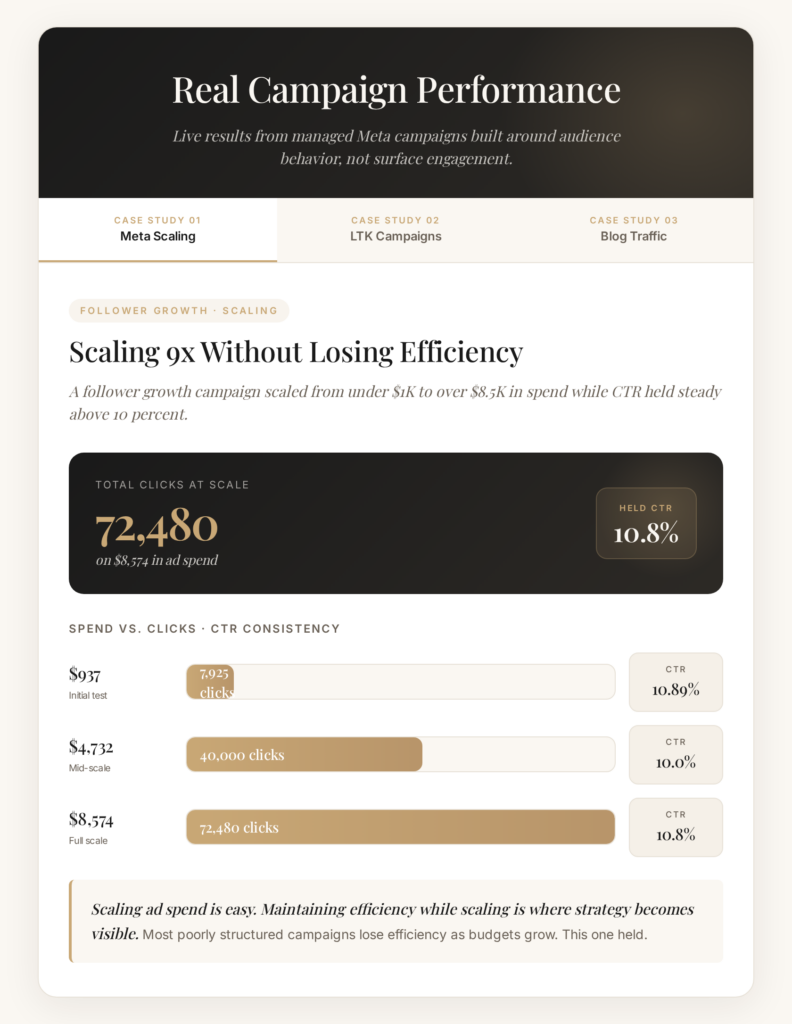
Task: Click the Scaling 9x Without Losing Efficiency title
Action: click(296, 353)
